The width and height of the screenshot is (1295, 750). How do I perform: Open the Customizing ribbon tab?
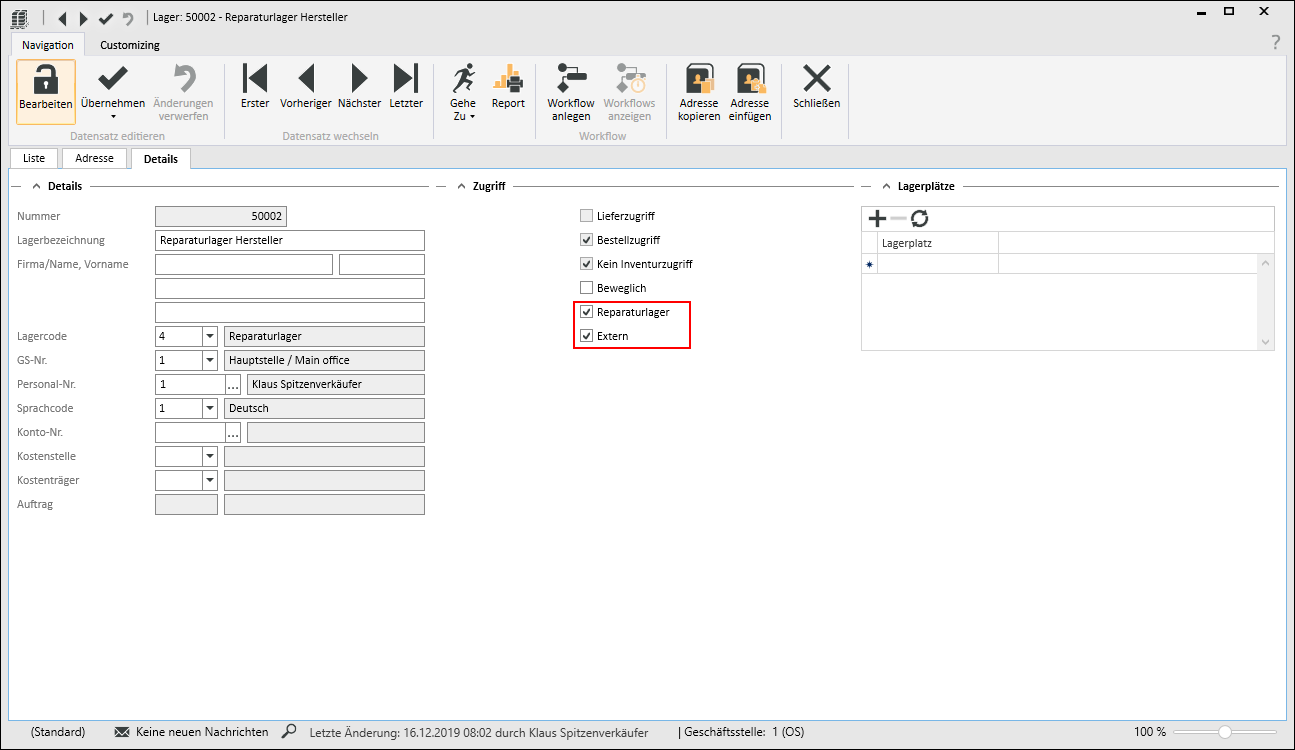click(x=129, y=45)
